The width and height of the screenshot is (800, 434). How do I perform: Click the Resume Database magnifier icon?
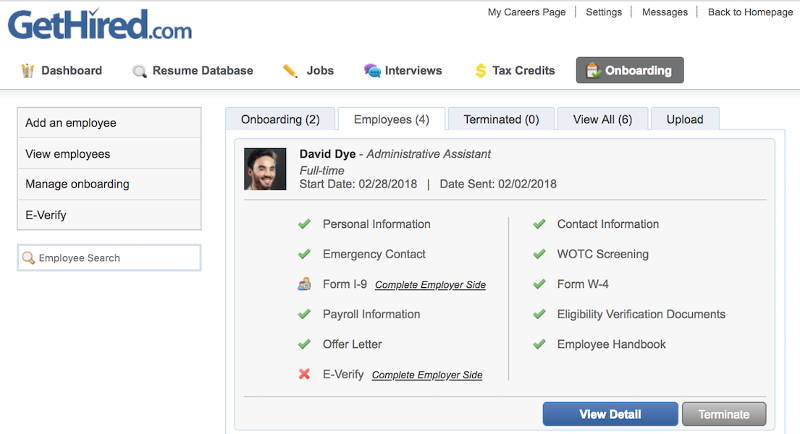tap(139, 71)
